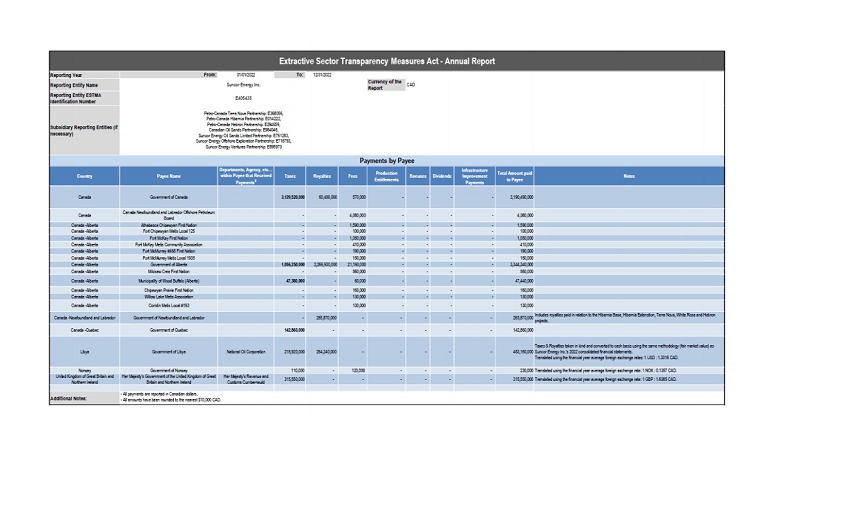Click the 'Payee Name' column header
This screenshot has width=849, height=515.
(169, 176)
